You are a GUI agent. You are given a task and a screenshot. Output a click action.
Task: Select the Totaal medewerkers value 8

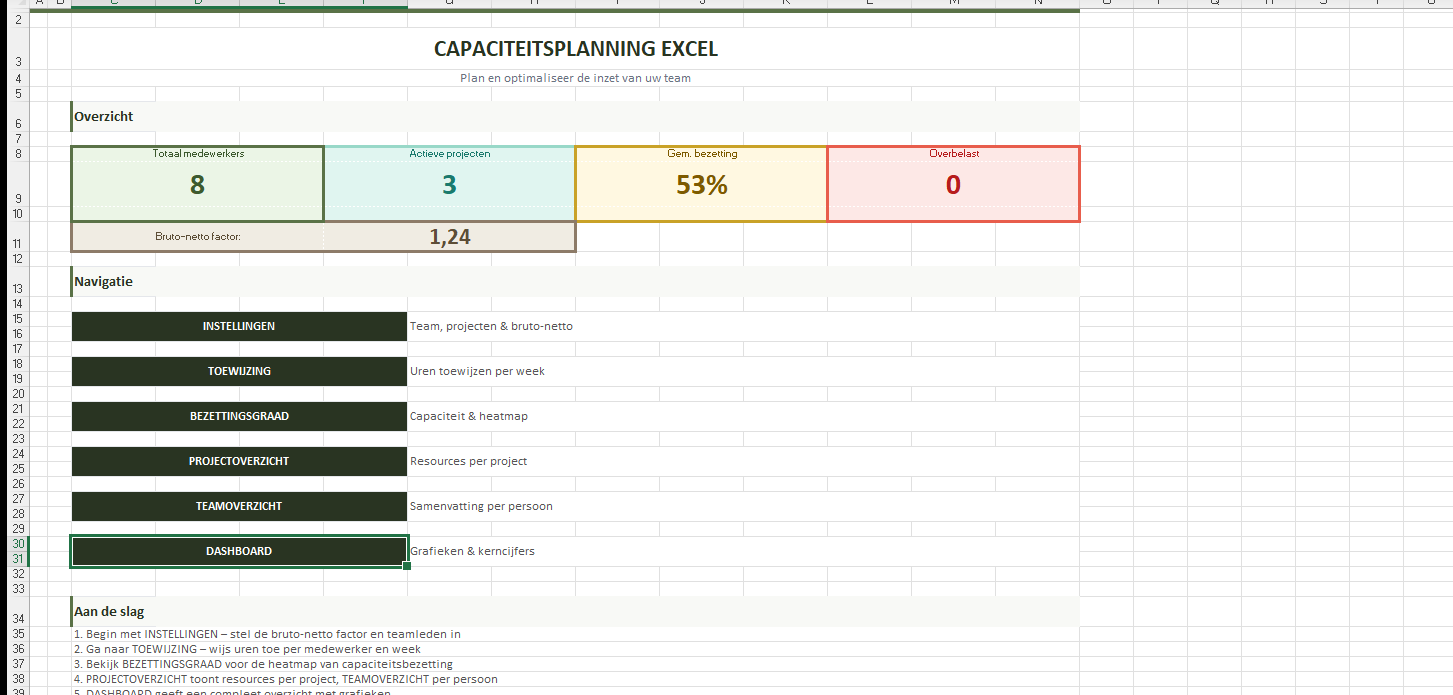tap(197, 185)
